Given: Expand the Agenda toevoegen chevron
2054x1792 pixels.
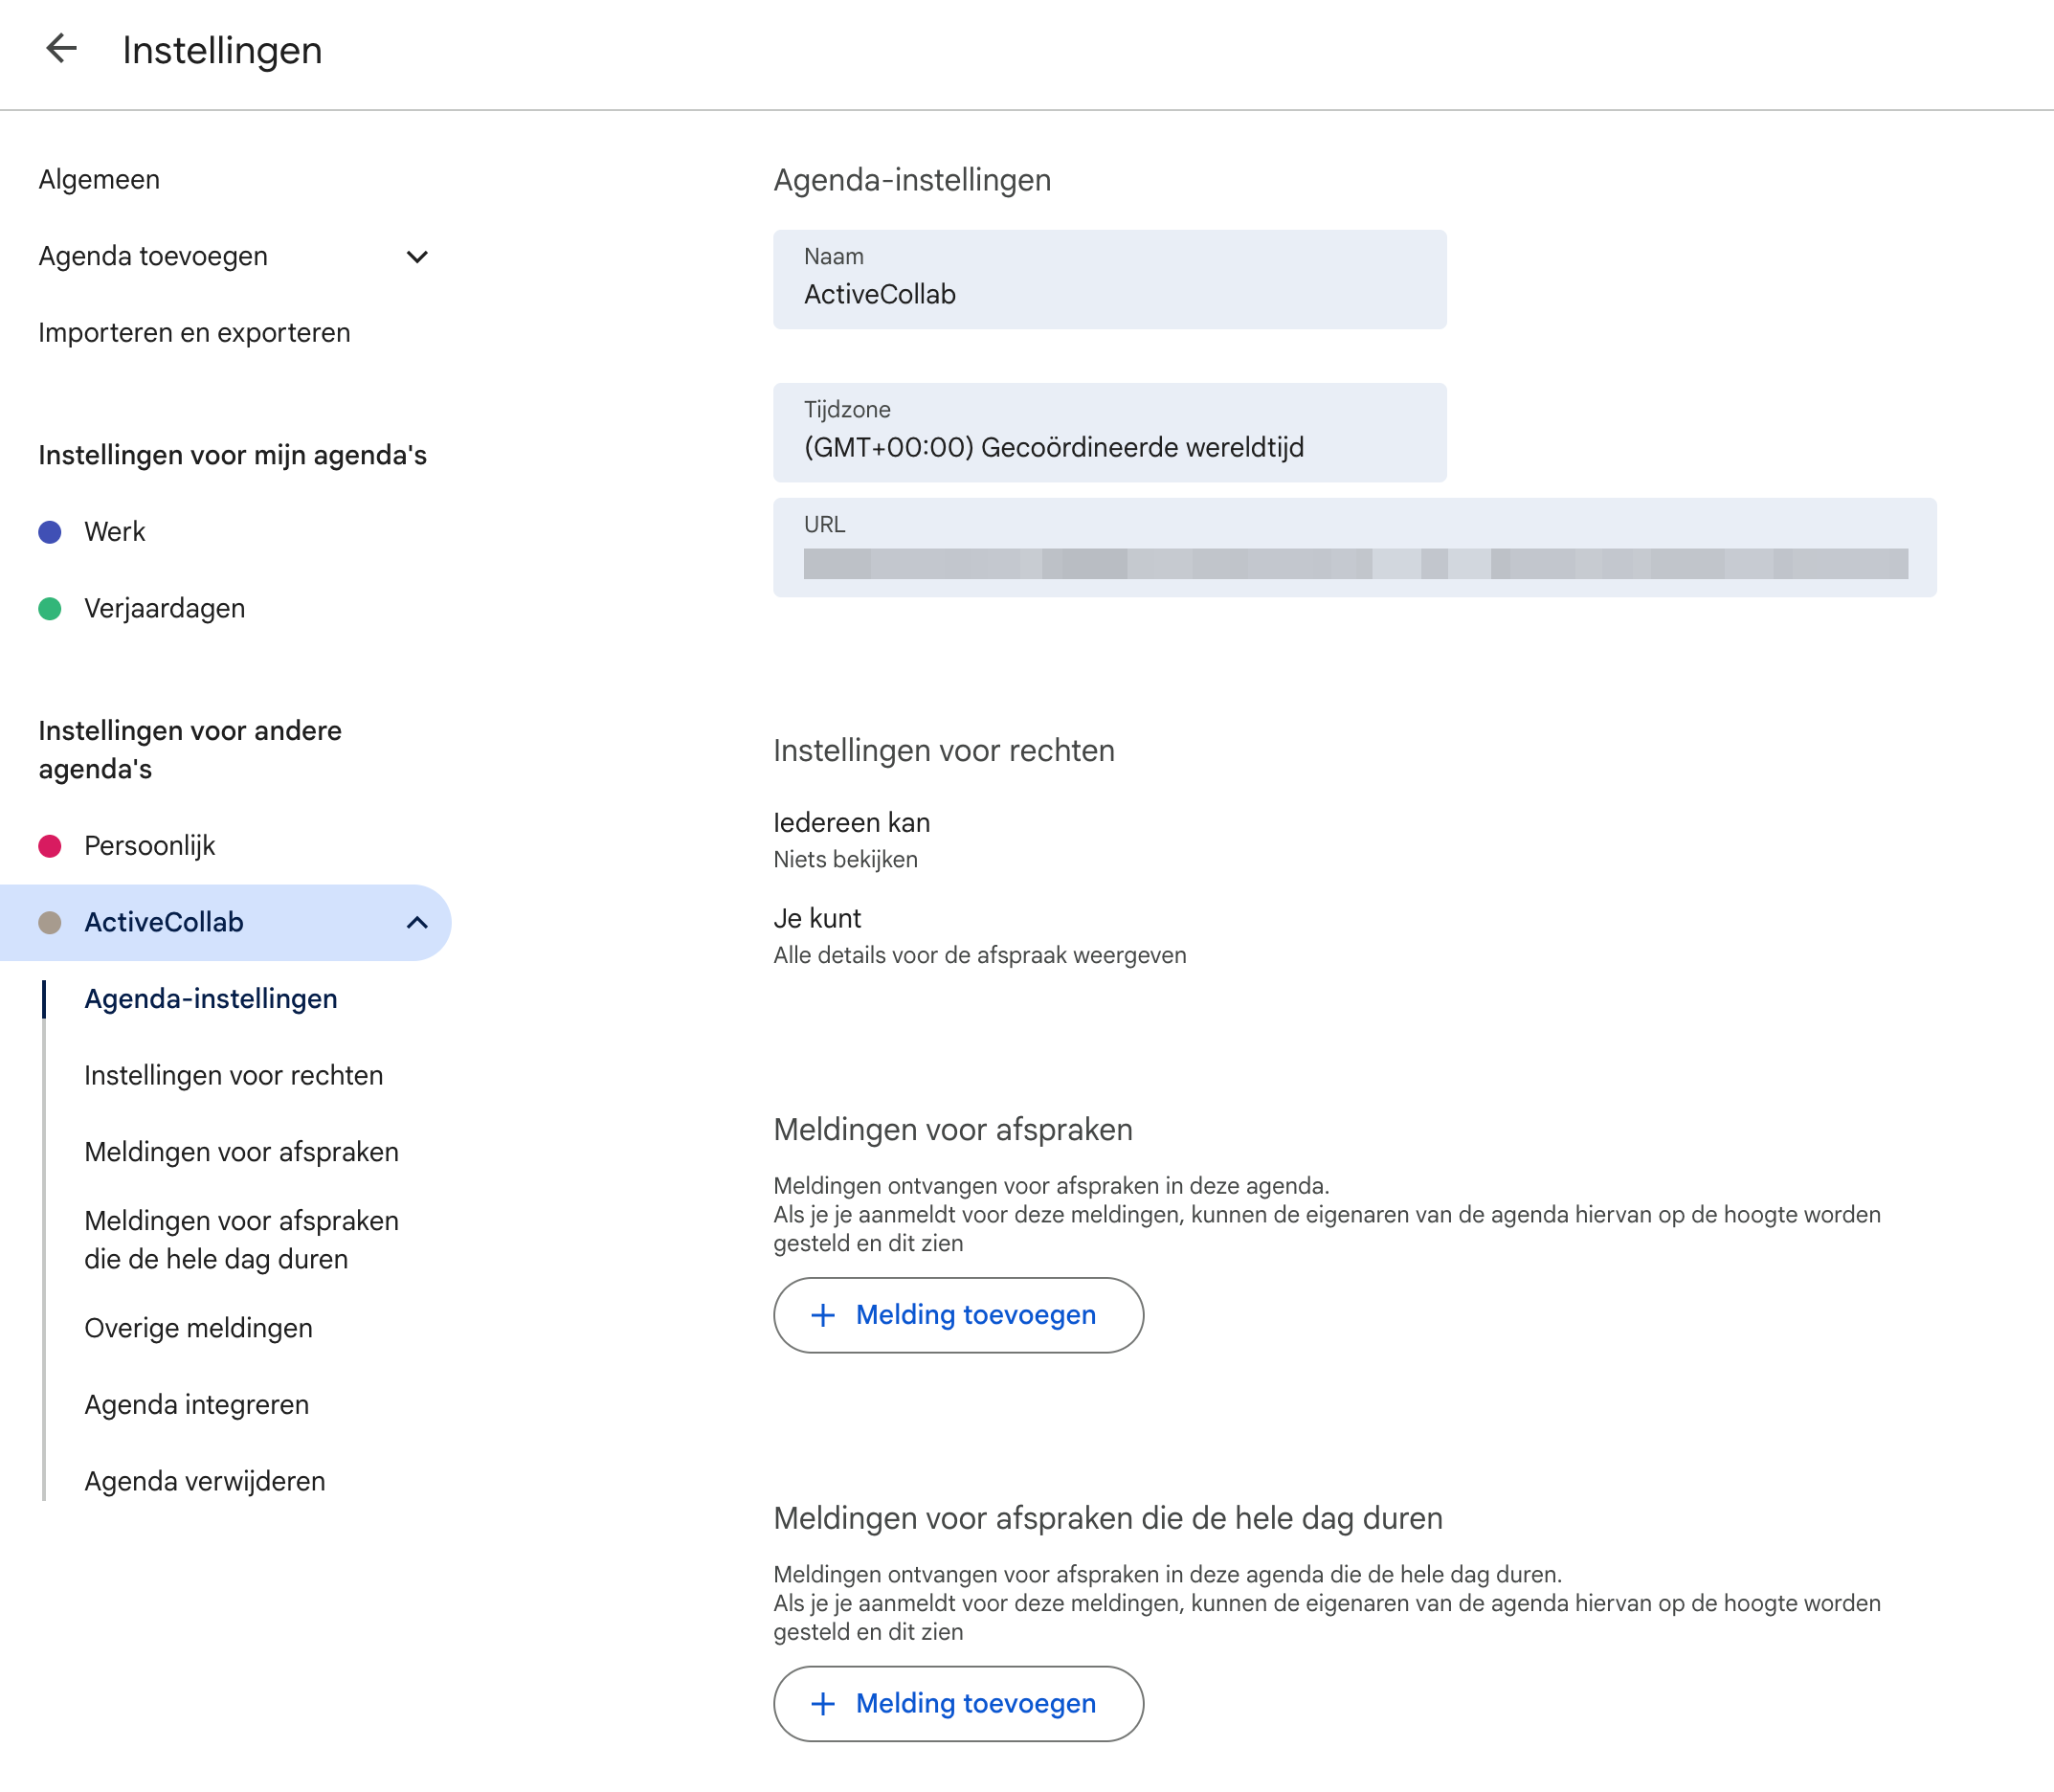Looking at the screenshot, I should [x=417, y=257].
